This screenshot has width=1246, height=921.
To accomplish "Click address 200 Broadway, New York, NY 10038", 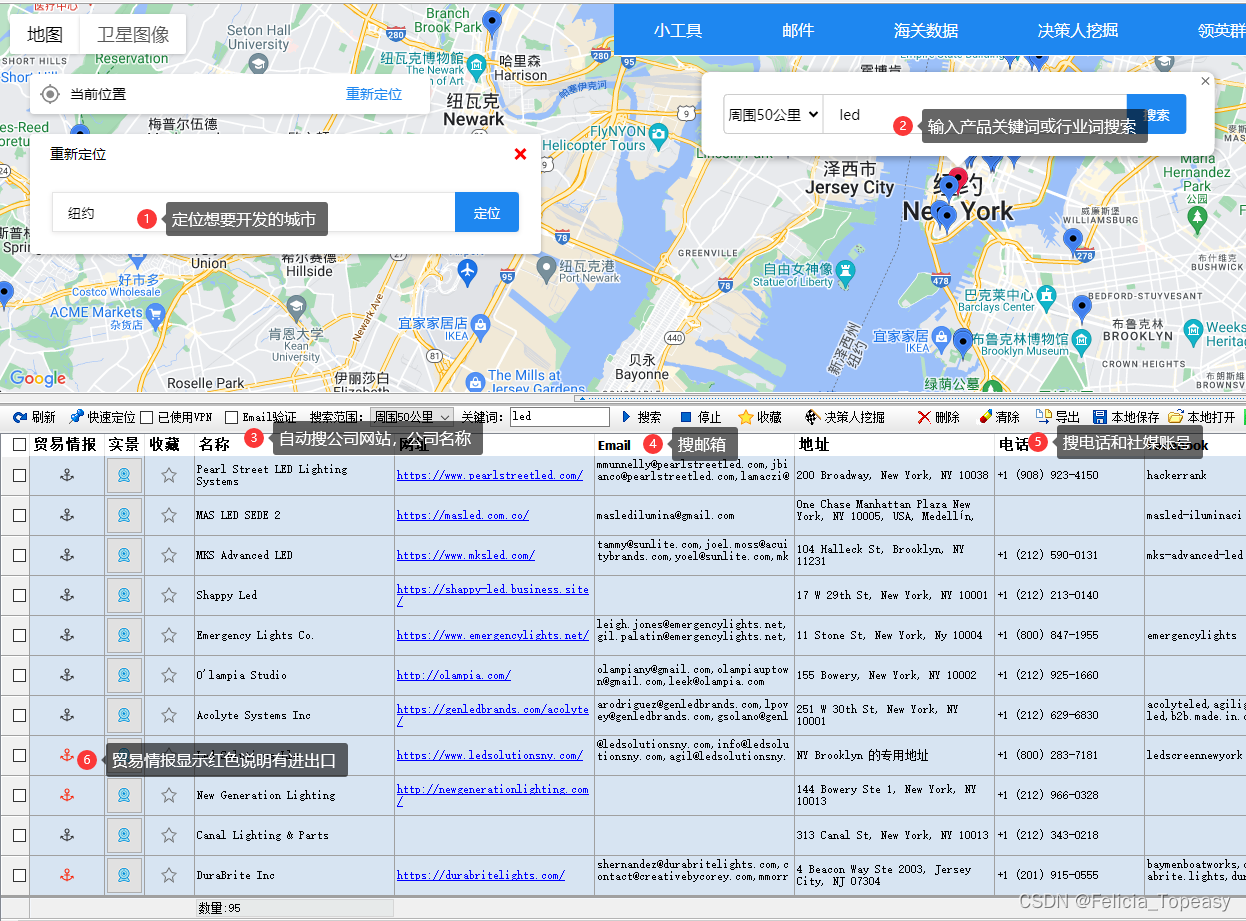I will click(892, 475).
